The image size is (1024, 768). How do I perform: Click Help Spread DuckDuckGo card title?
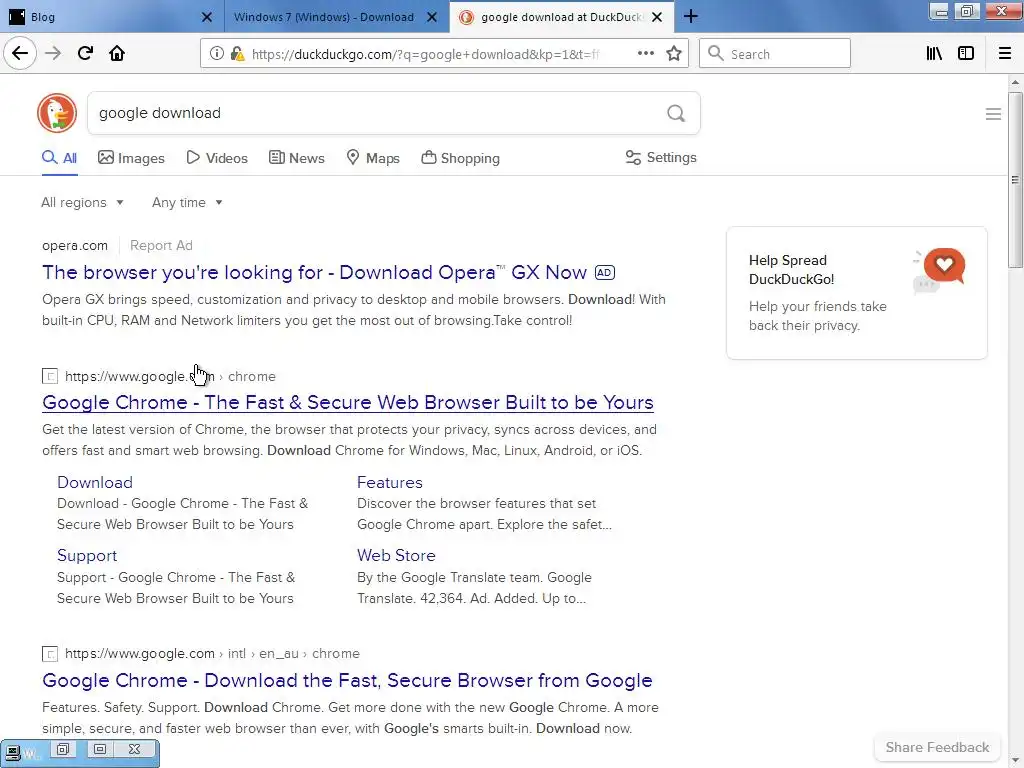click(x=792, y=270)
